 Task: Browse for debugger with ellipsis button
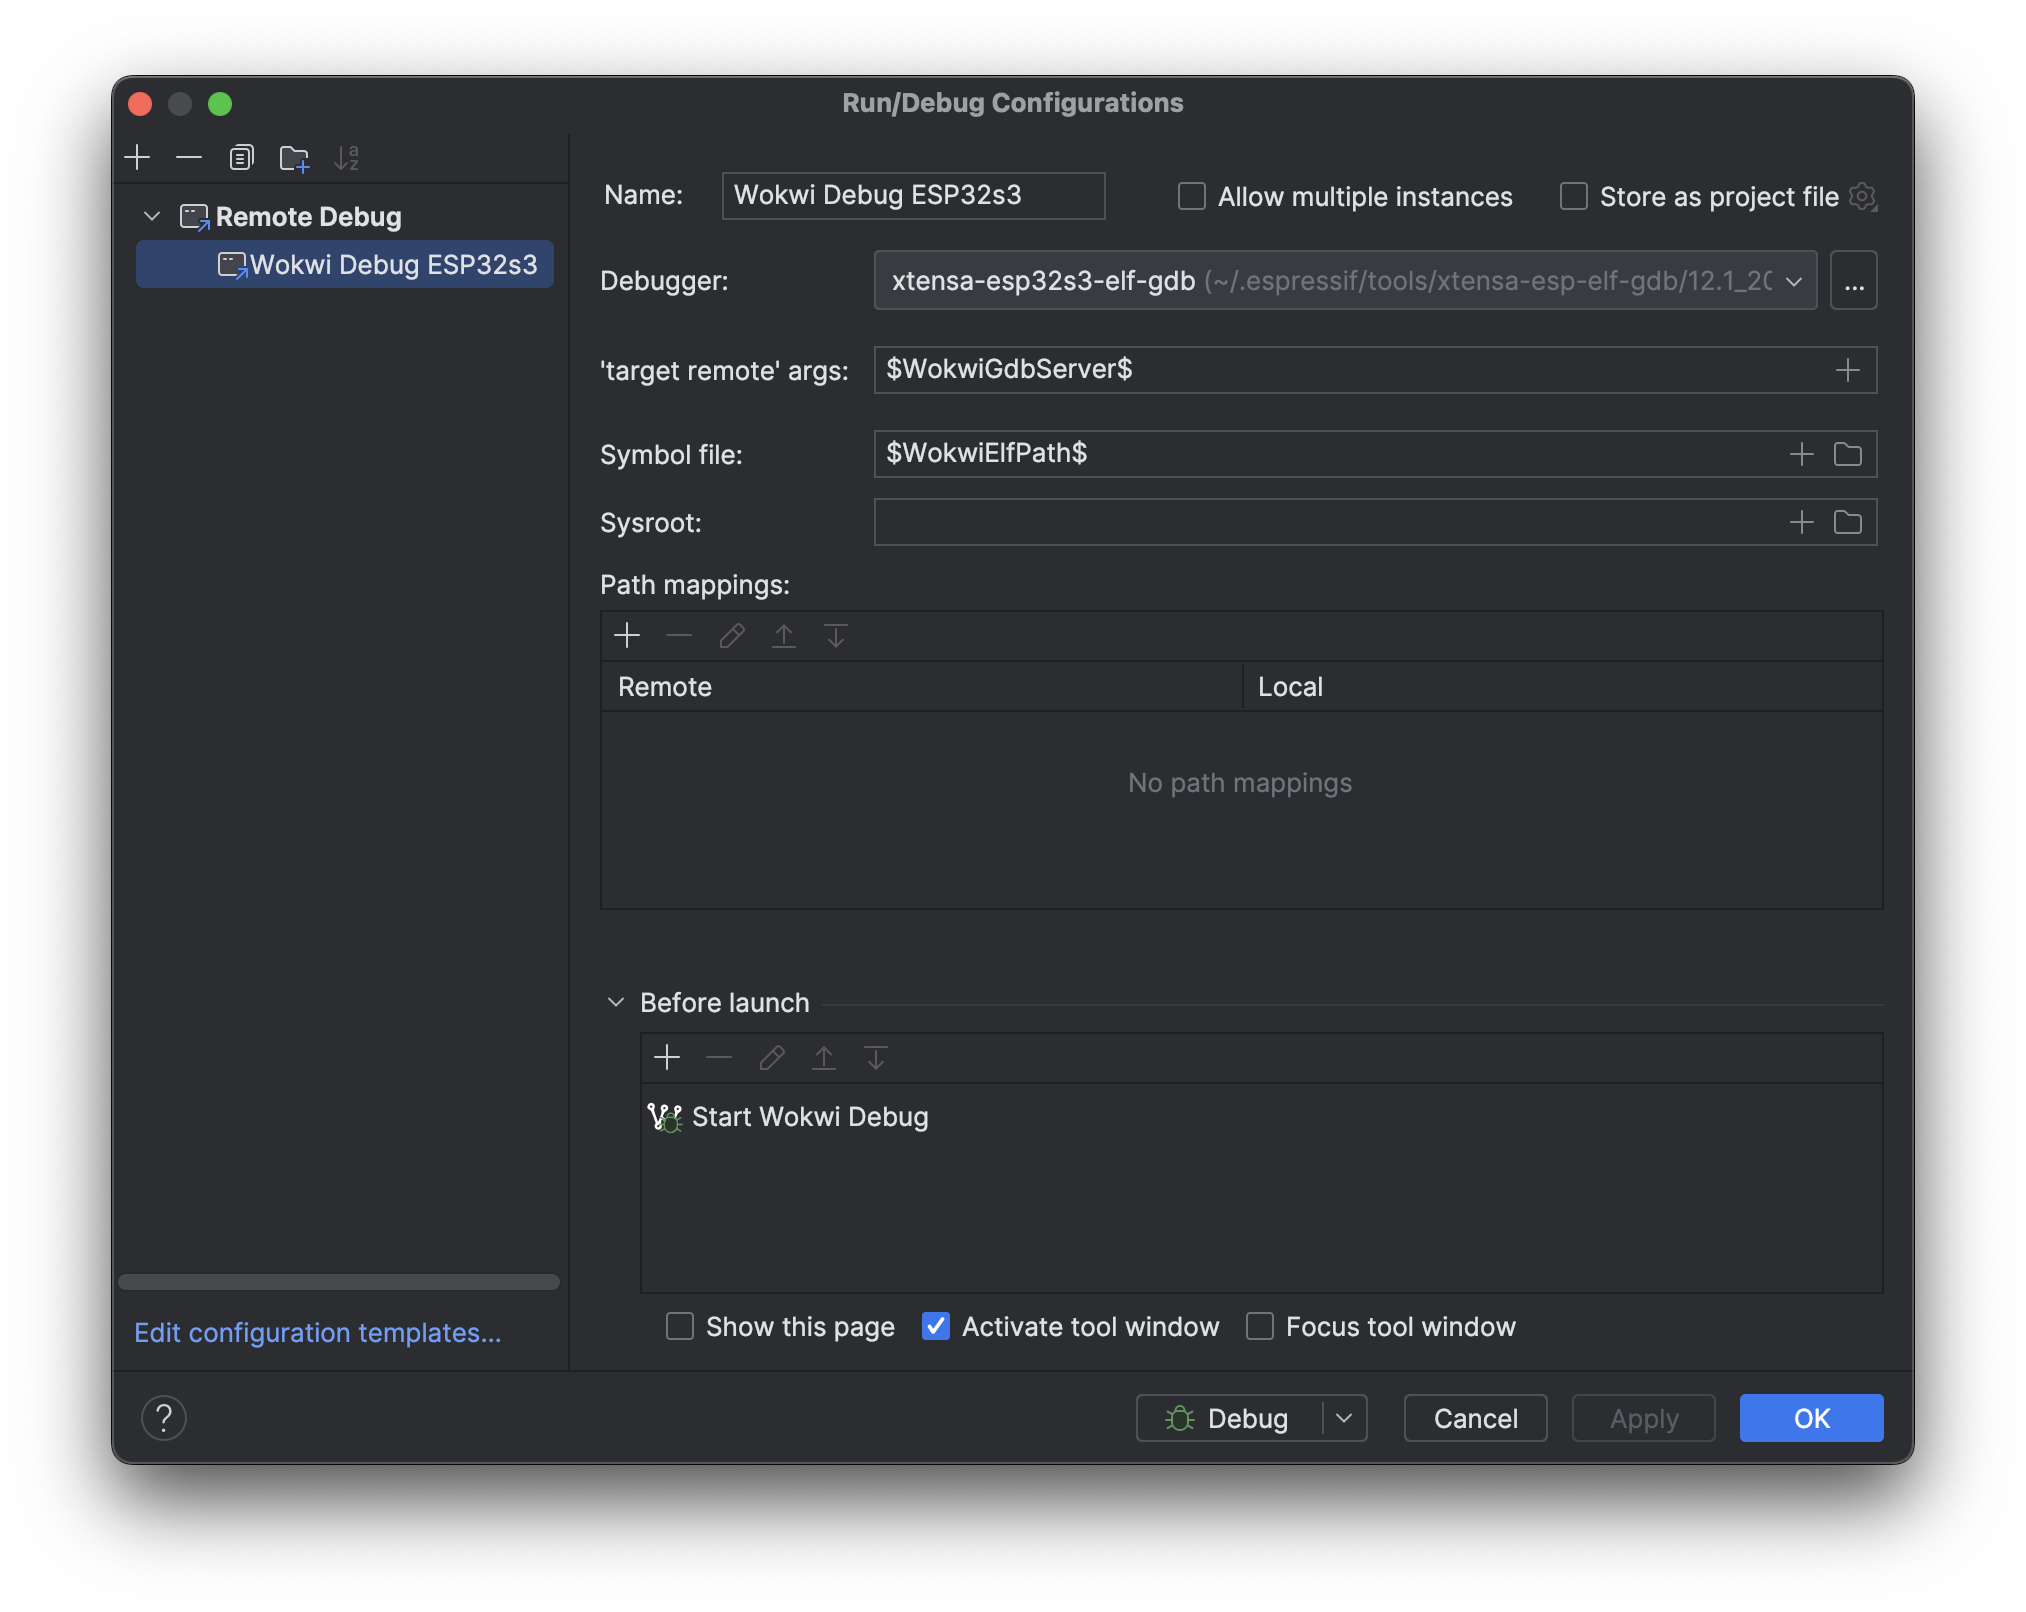coord(1854,281)
